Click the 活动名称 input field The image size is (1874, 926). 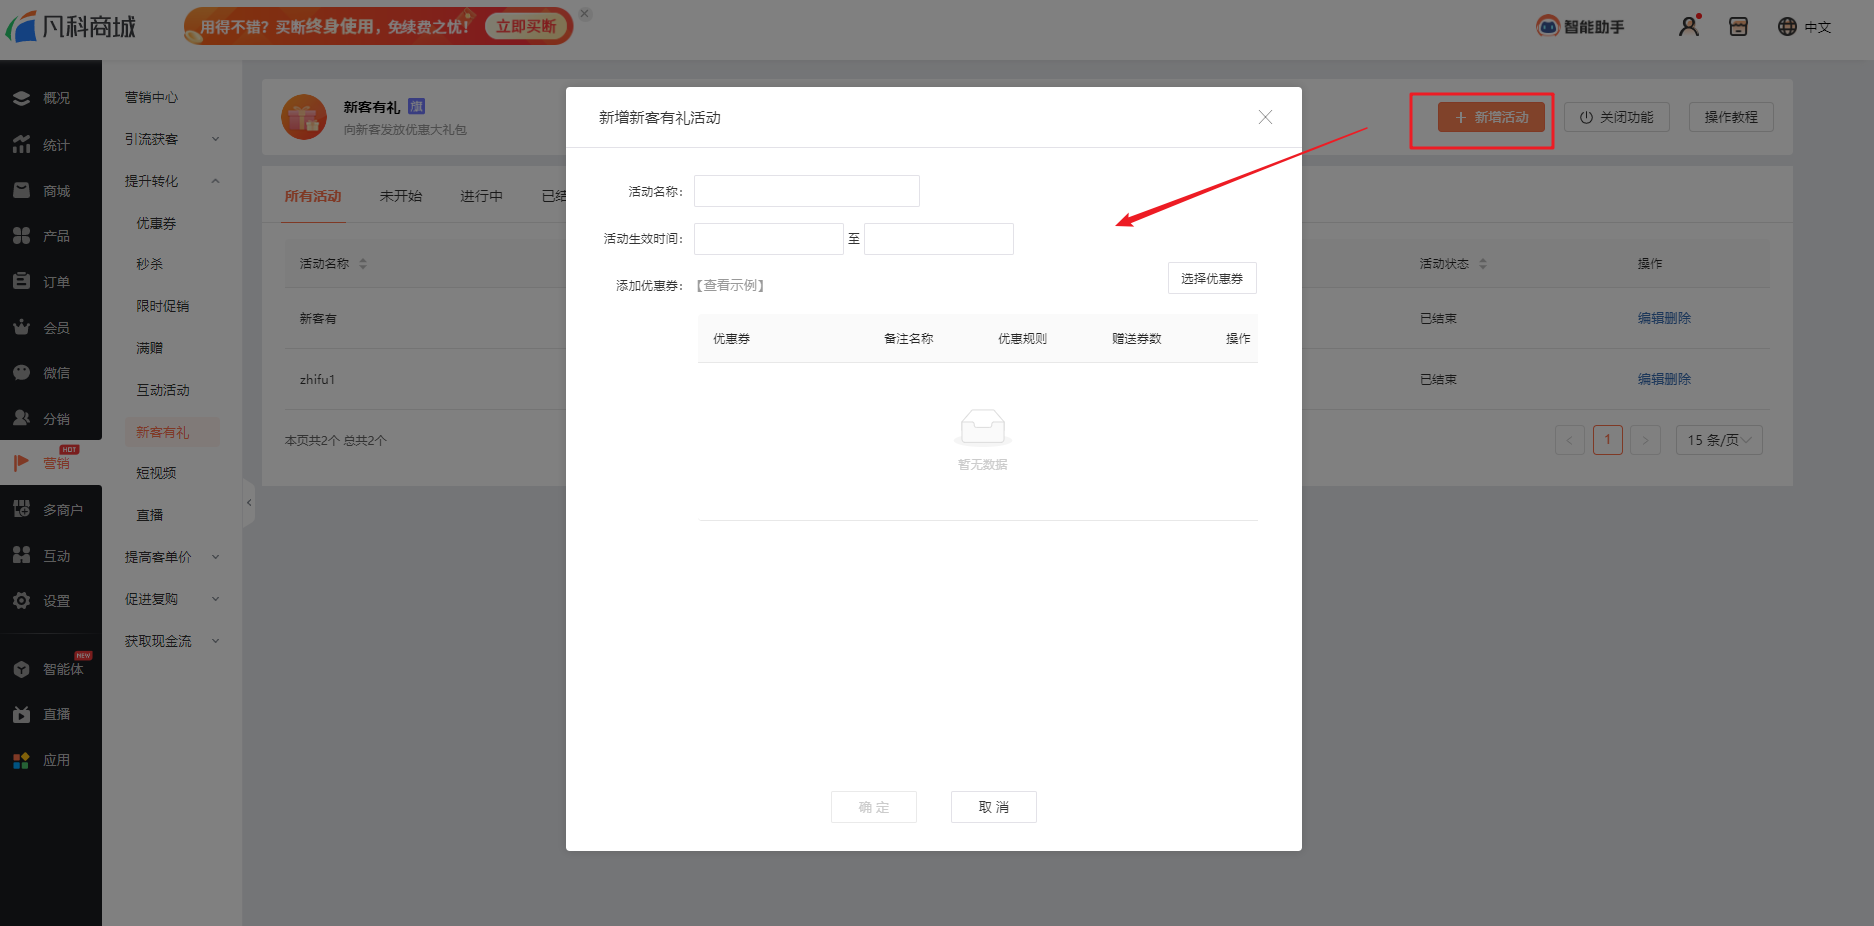pos(806,191)
